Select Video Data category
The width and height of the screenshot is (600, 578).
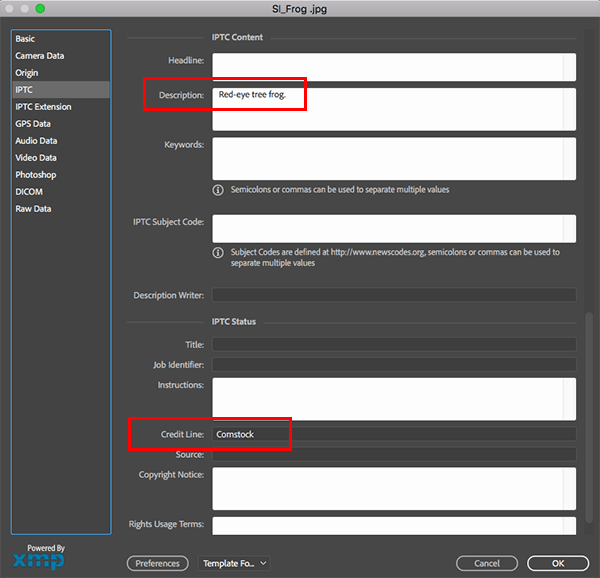(61, 158)
